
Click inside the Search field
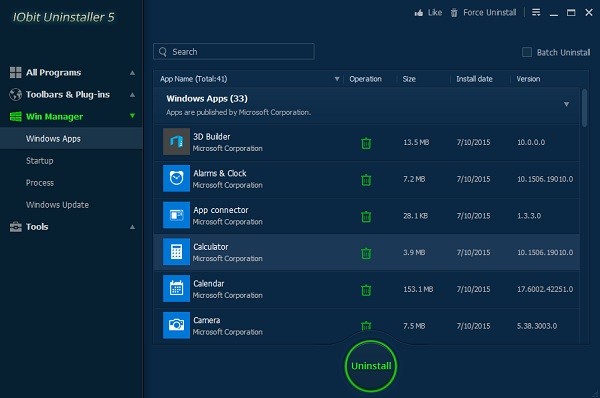click(234, 52)
